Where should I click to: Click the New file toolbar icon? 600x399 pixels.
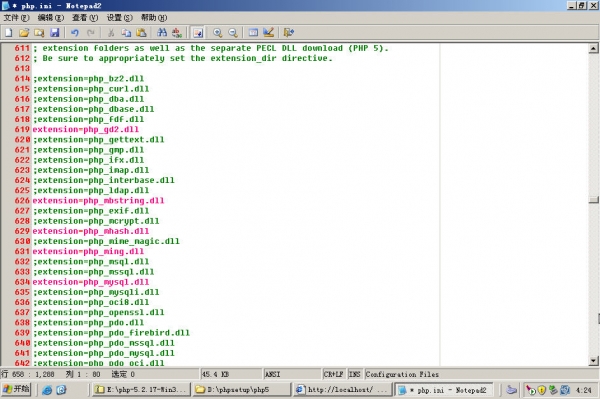pyautogui.click(x=8, y=33)
